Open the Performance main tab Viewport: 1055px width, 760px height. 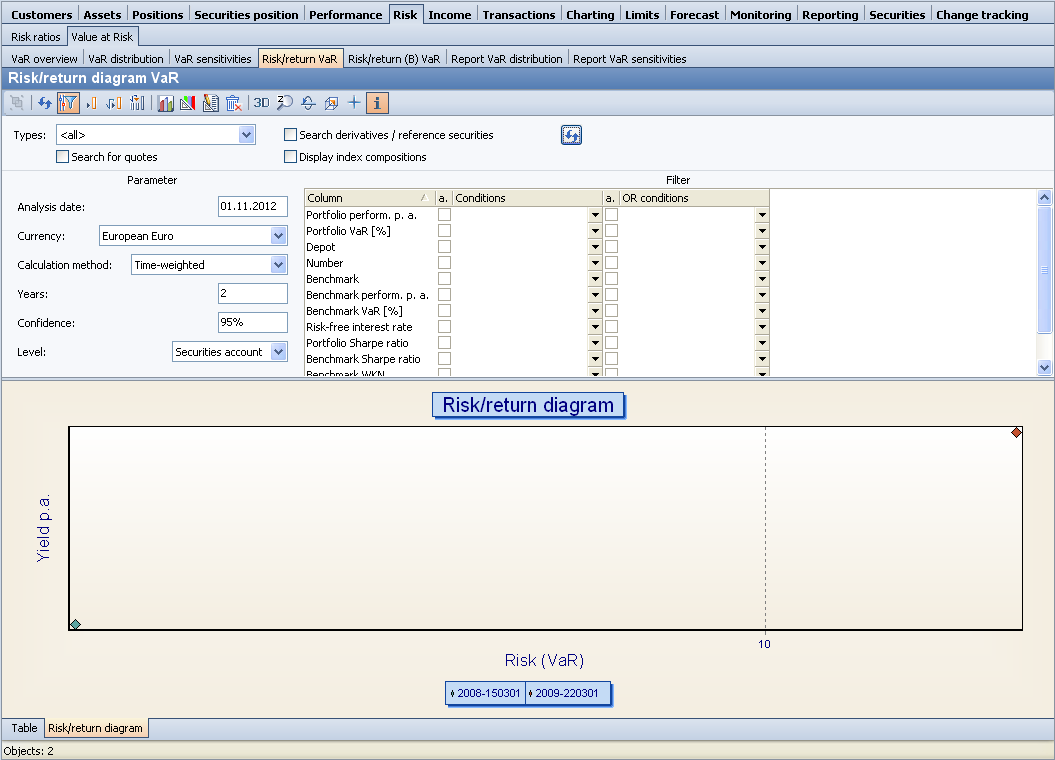click(x=345, y=15)
